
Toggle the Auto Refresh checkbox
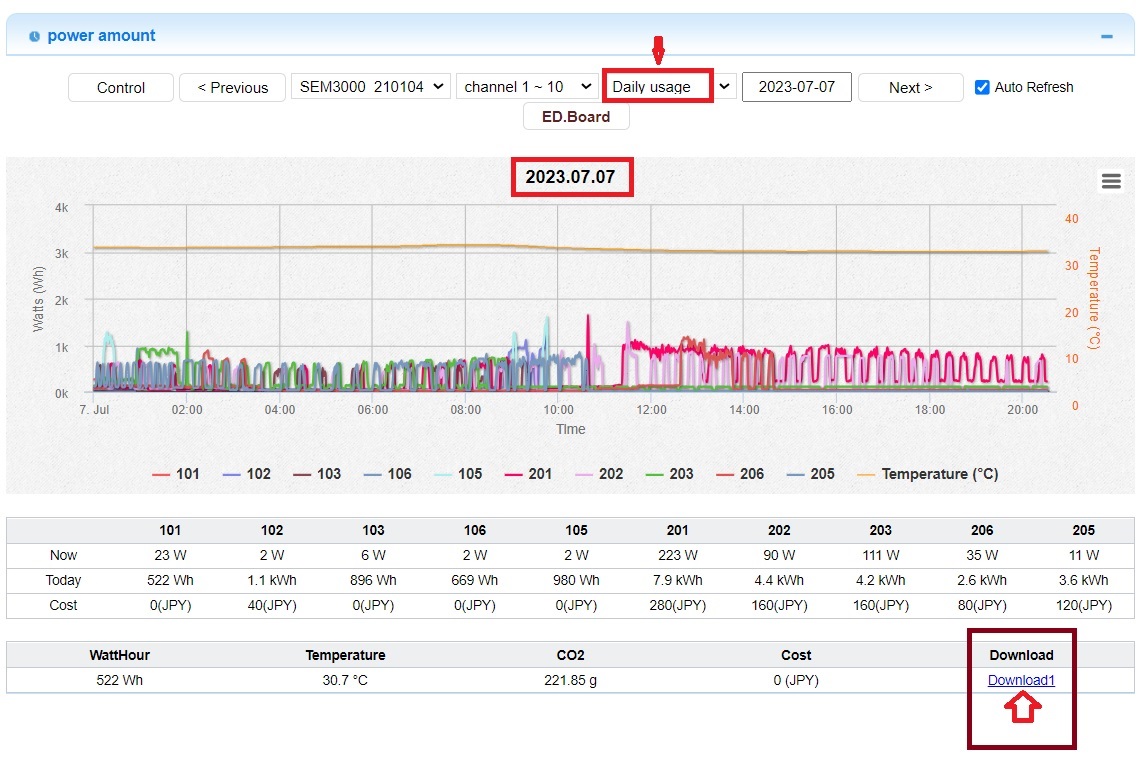tap(982, 87)
